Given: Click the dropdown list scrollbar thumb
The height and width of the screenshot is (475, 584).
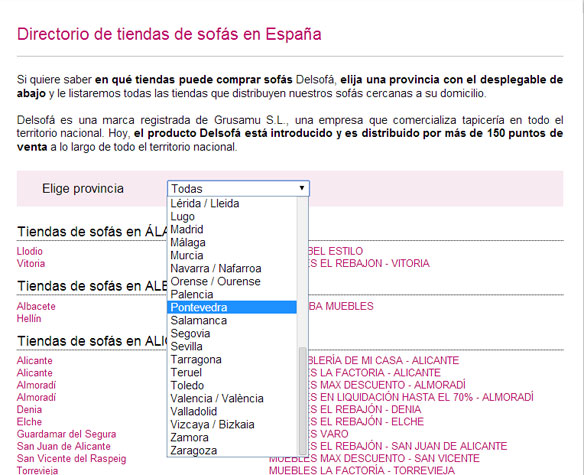Looking at the screenshot, I should (x=303, y=400).
